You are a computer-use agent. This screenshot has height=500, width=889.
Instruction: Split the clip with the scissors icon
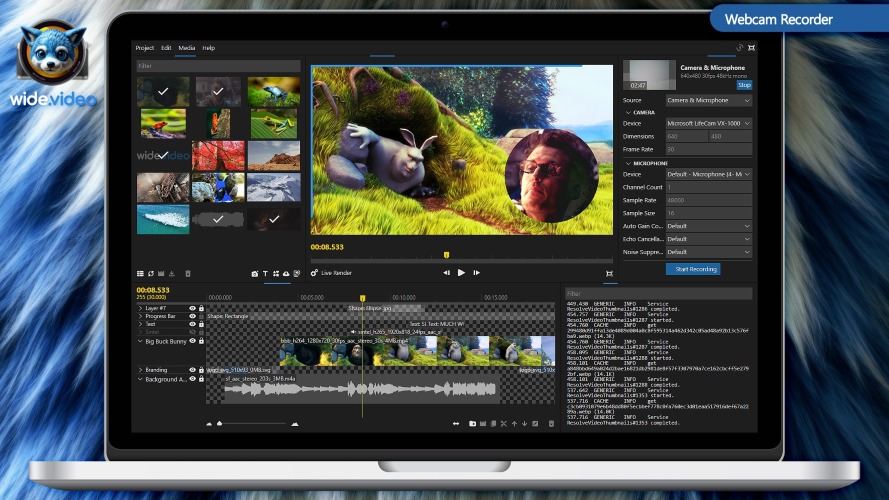point(503,423)
